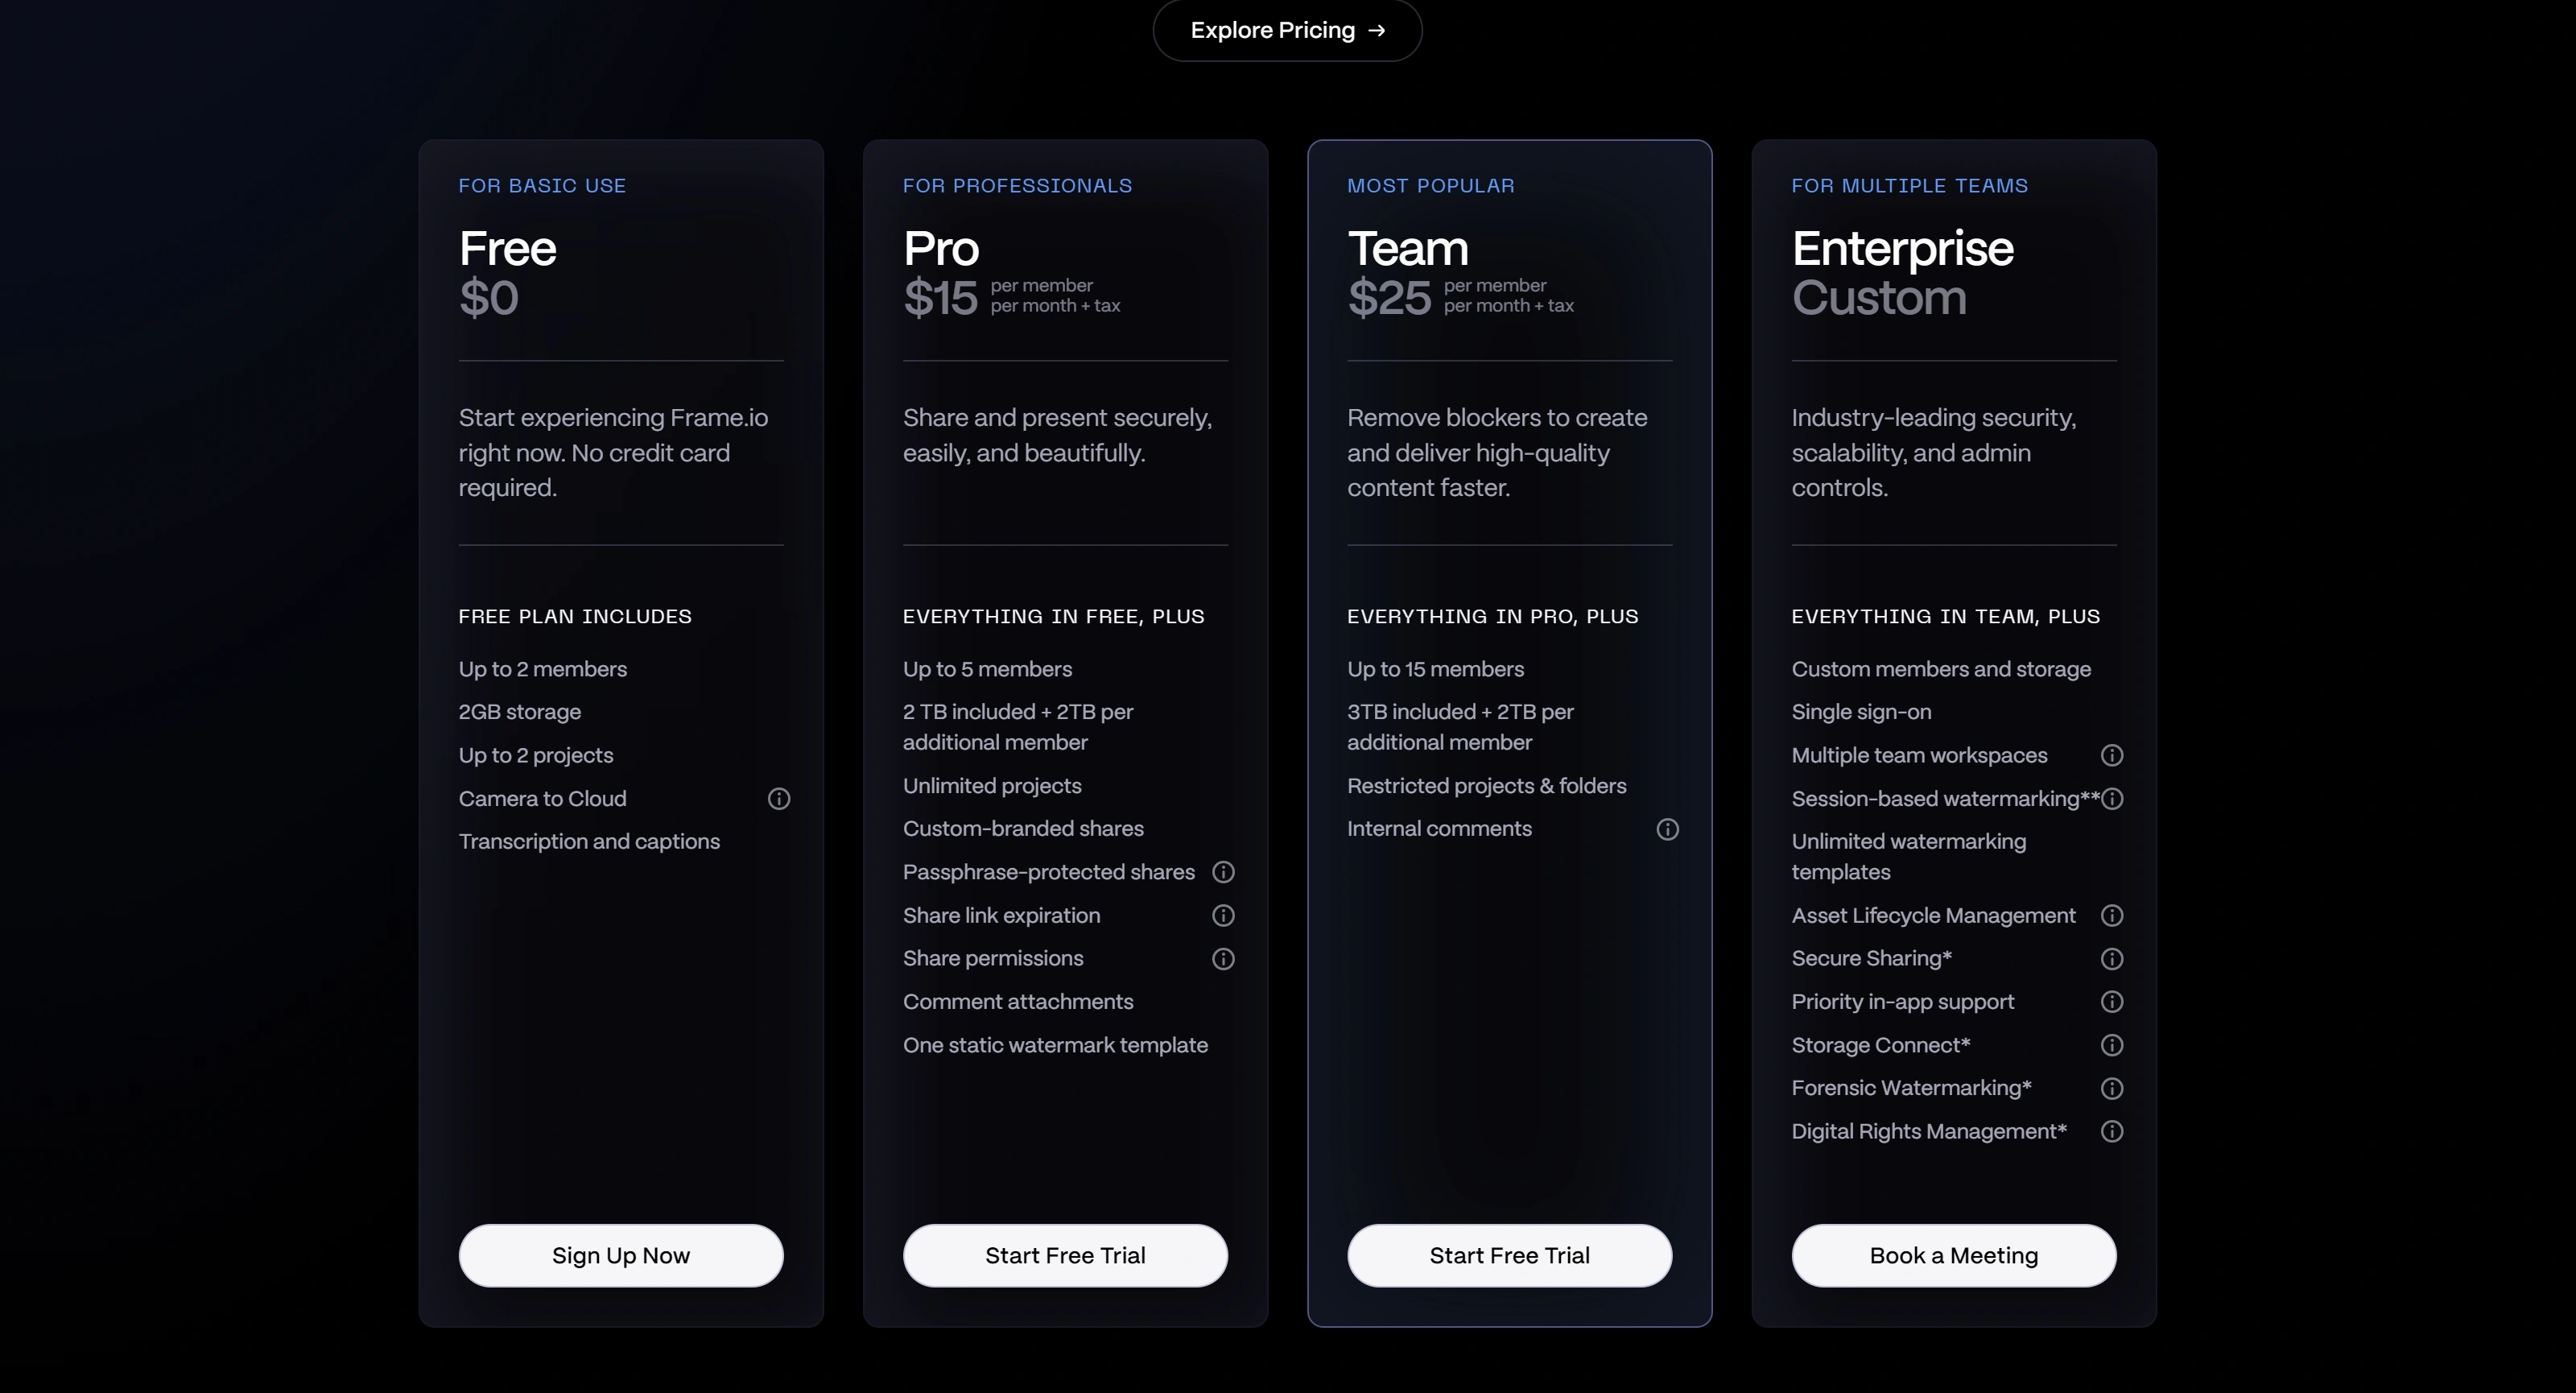Viewport: 2576px width, 1393px height.
Task: Click 'Custom members and storage' feature
Action: click(x=1941, y=669)
